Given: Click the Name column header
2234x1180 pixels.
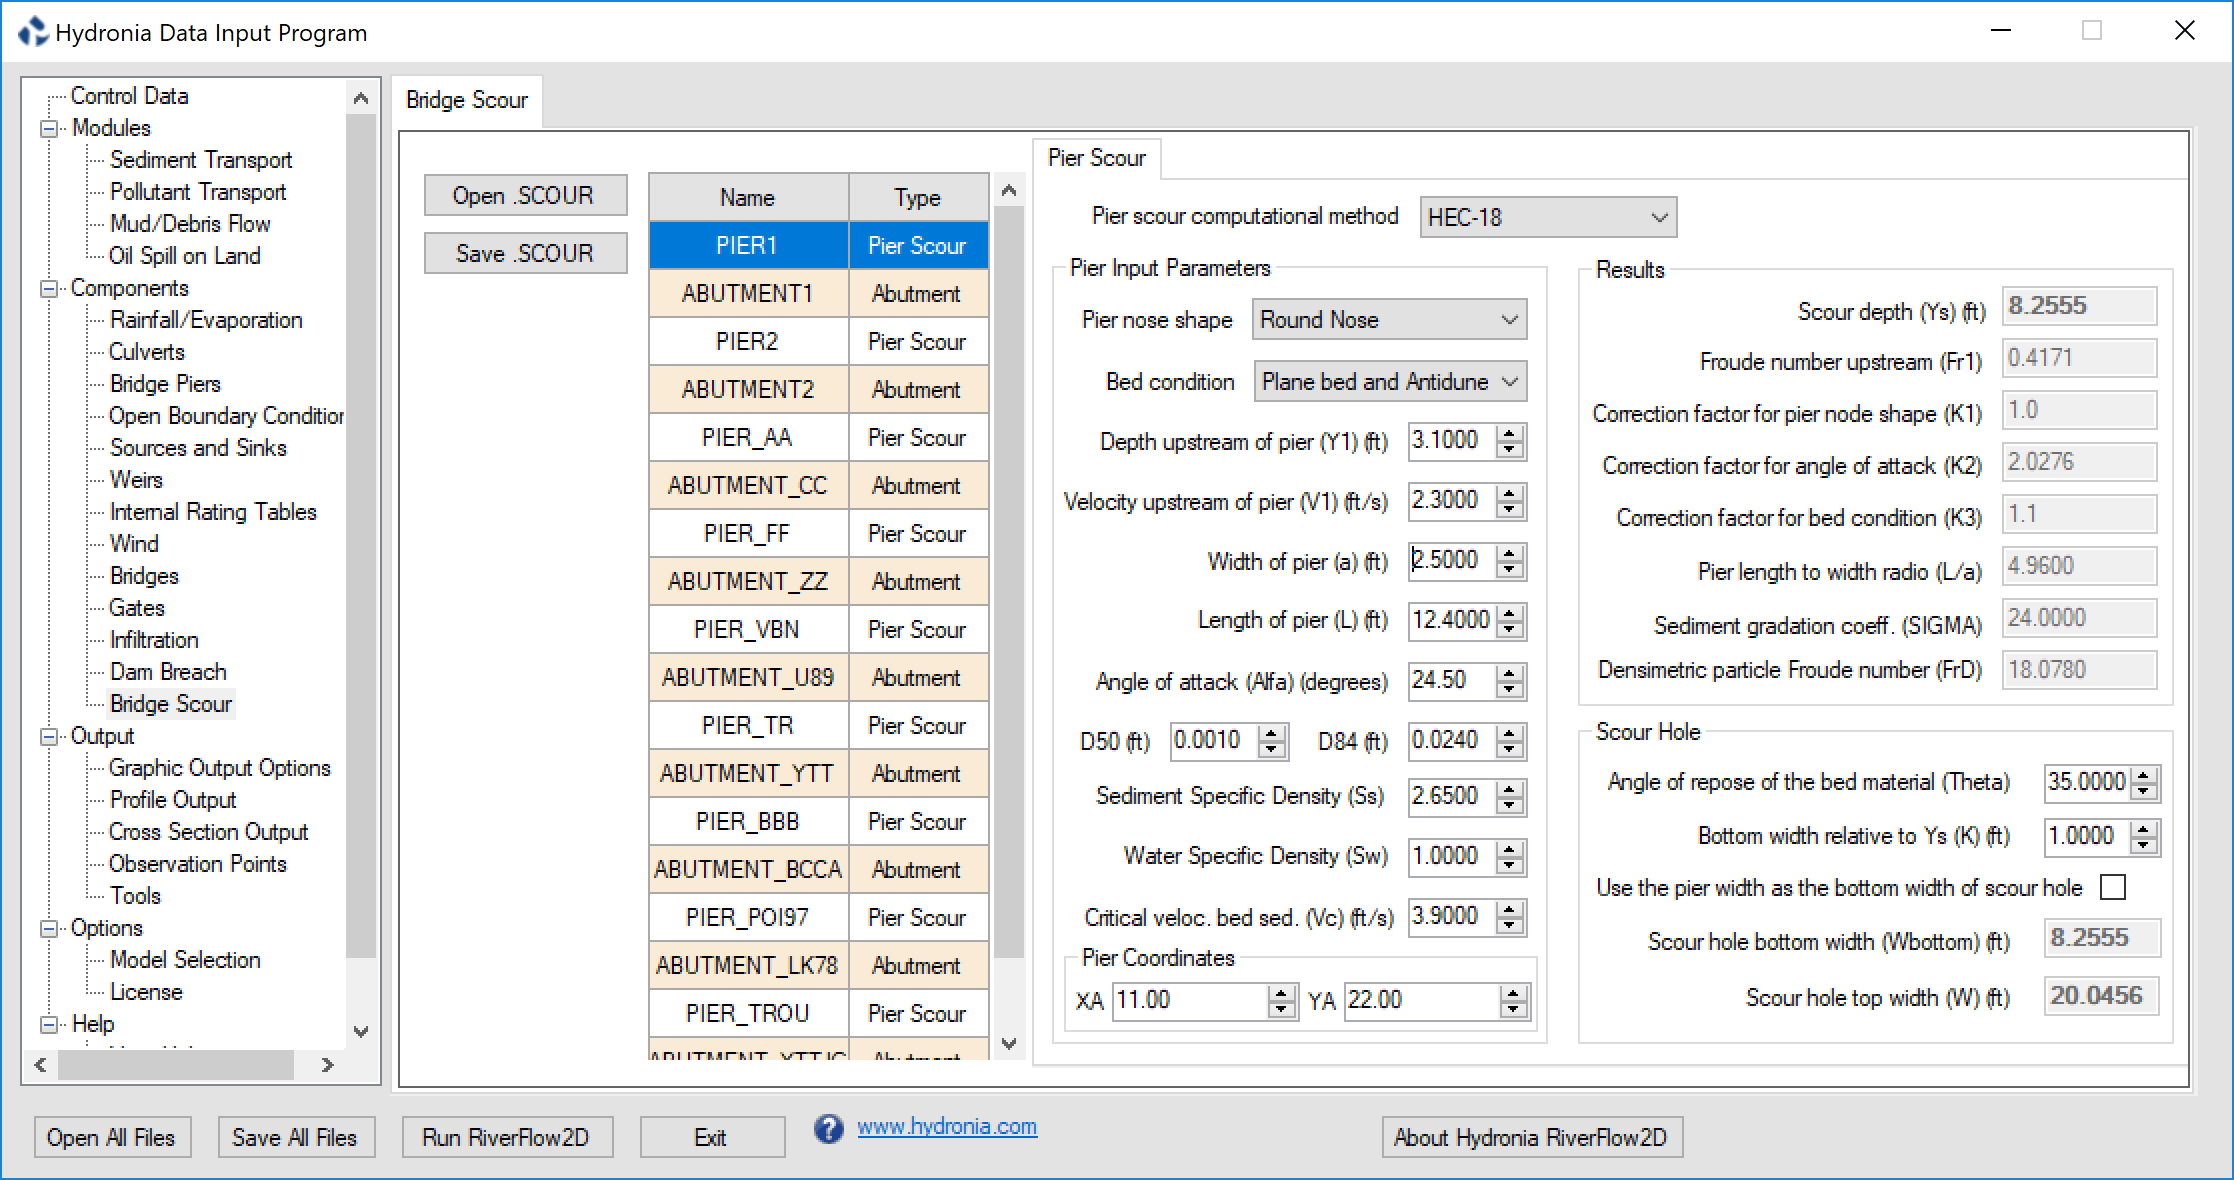Looking at the screenshot, I should tap(748, 197).
